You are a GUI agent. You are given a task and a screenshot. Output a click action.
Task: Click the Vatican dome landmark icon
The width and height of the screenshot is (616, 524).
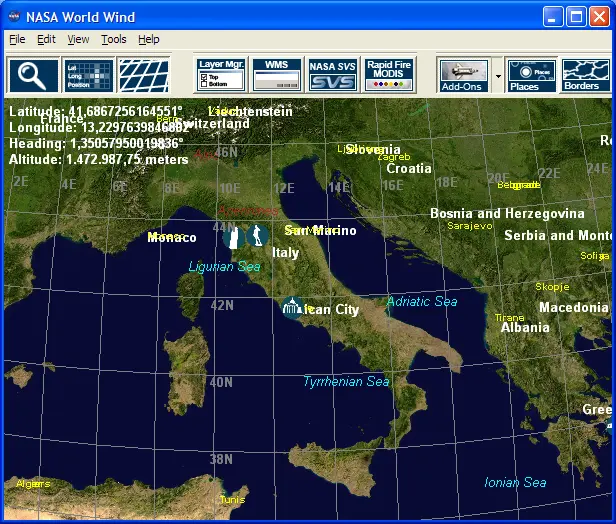click(x=292, y=307)
